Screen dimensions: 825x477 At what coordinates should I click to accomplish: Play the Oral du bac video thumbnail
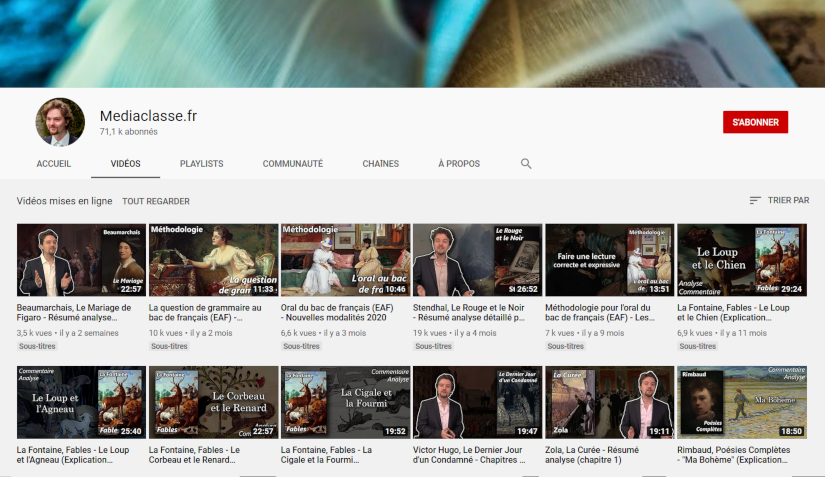coord(345,260)
